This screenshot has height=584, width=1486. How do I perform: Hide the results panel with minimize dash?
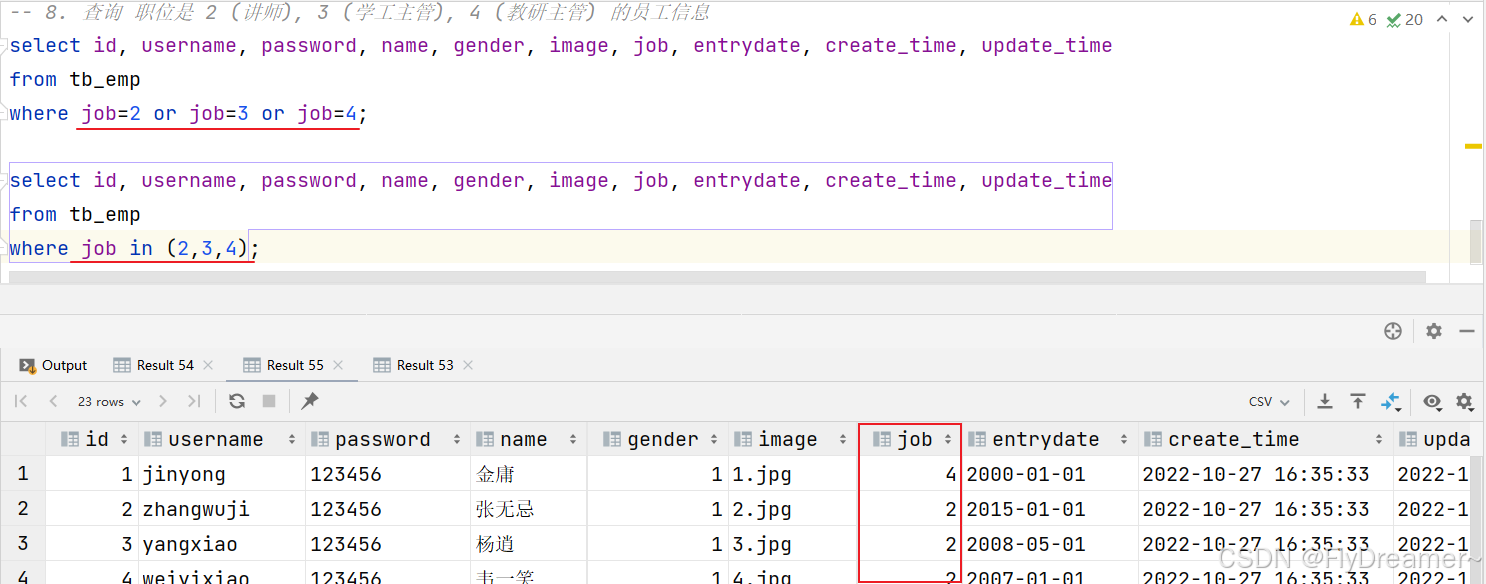click(1467, 331)
